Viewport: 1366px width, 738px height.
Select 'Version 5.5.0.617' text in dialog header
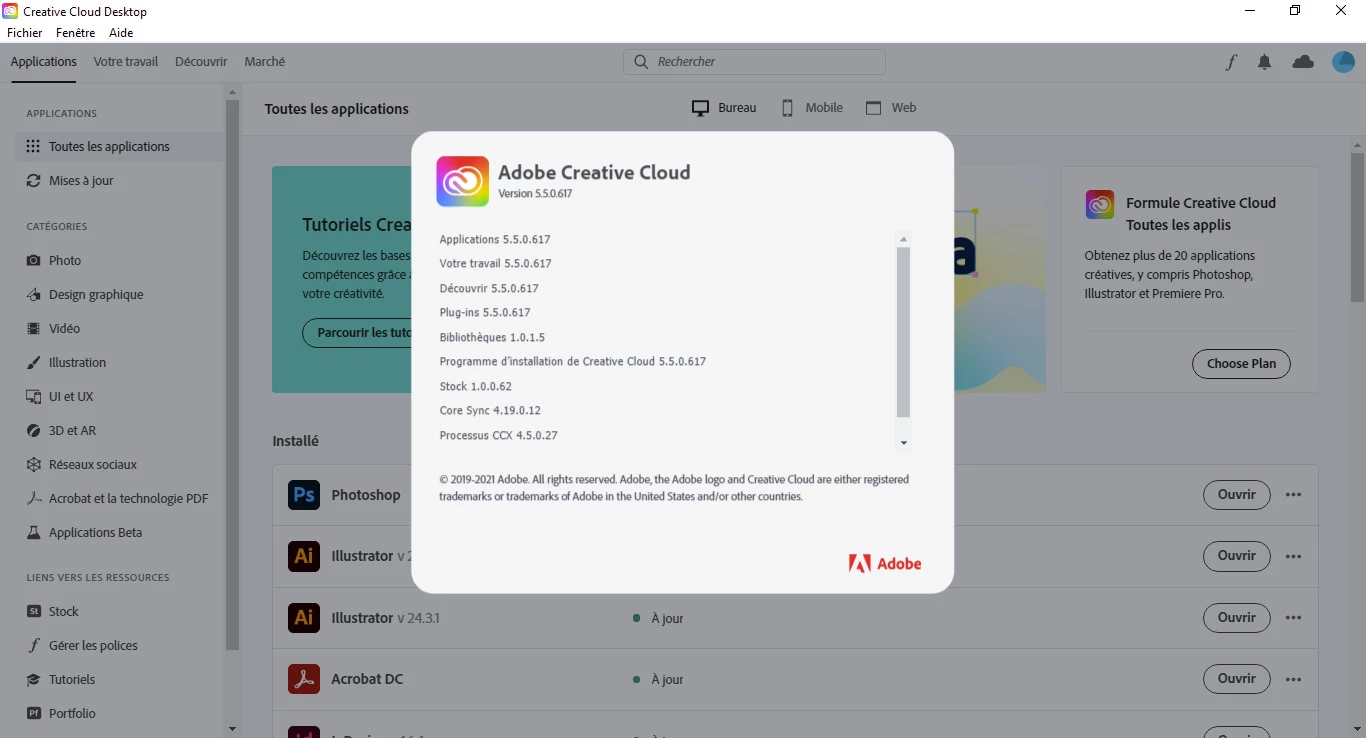535,194
